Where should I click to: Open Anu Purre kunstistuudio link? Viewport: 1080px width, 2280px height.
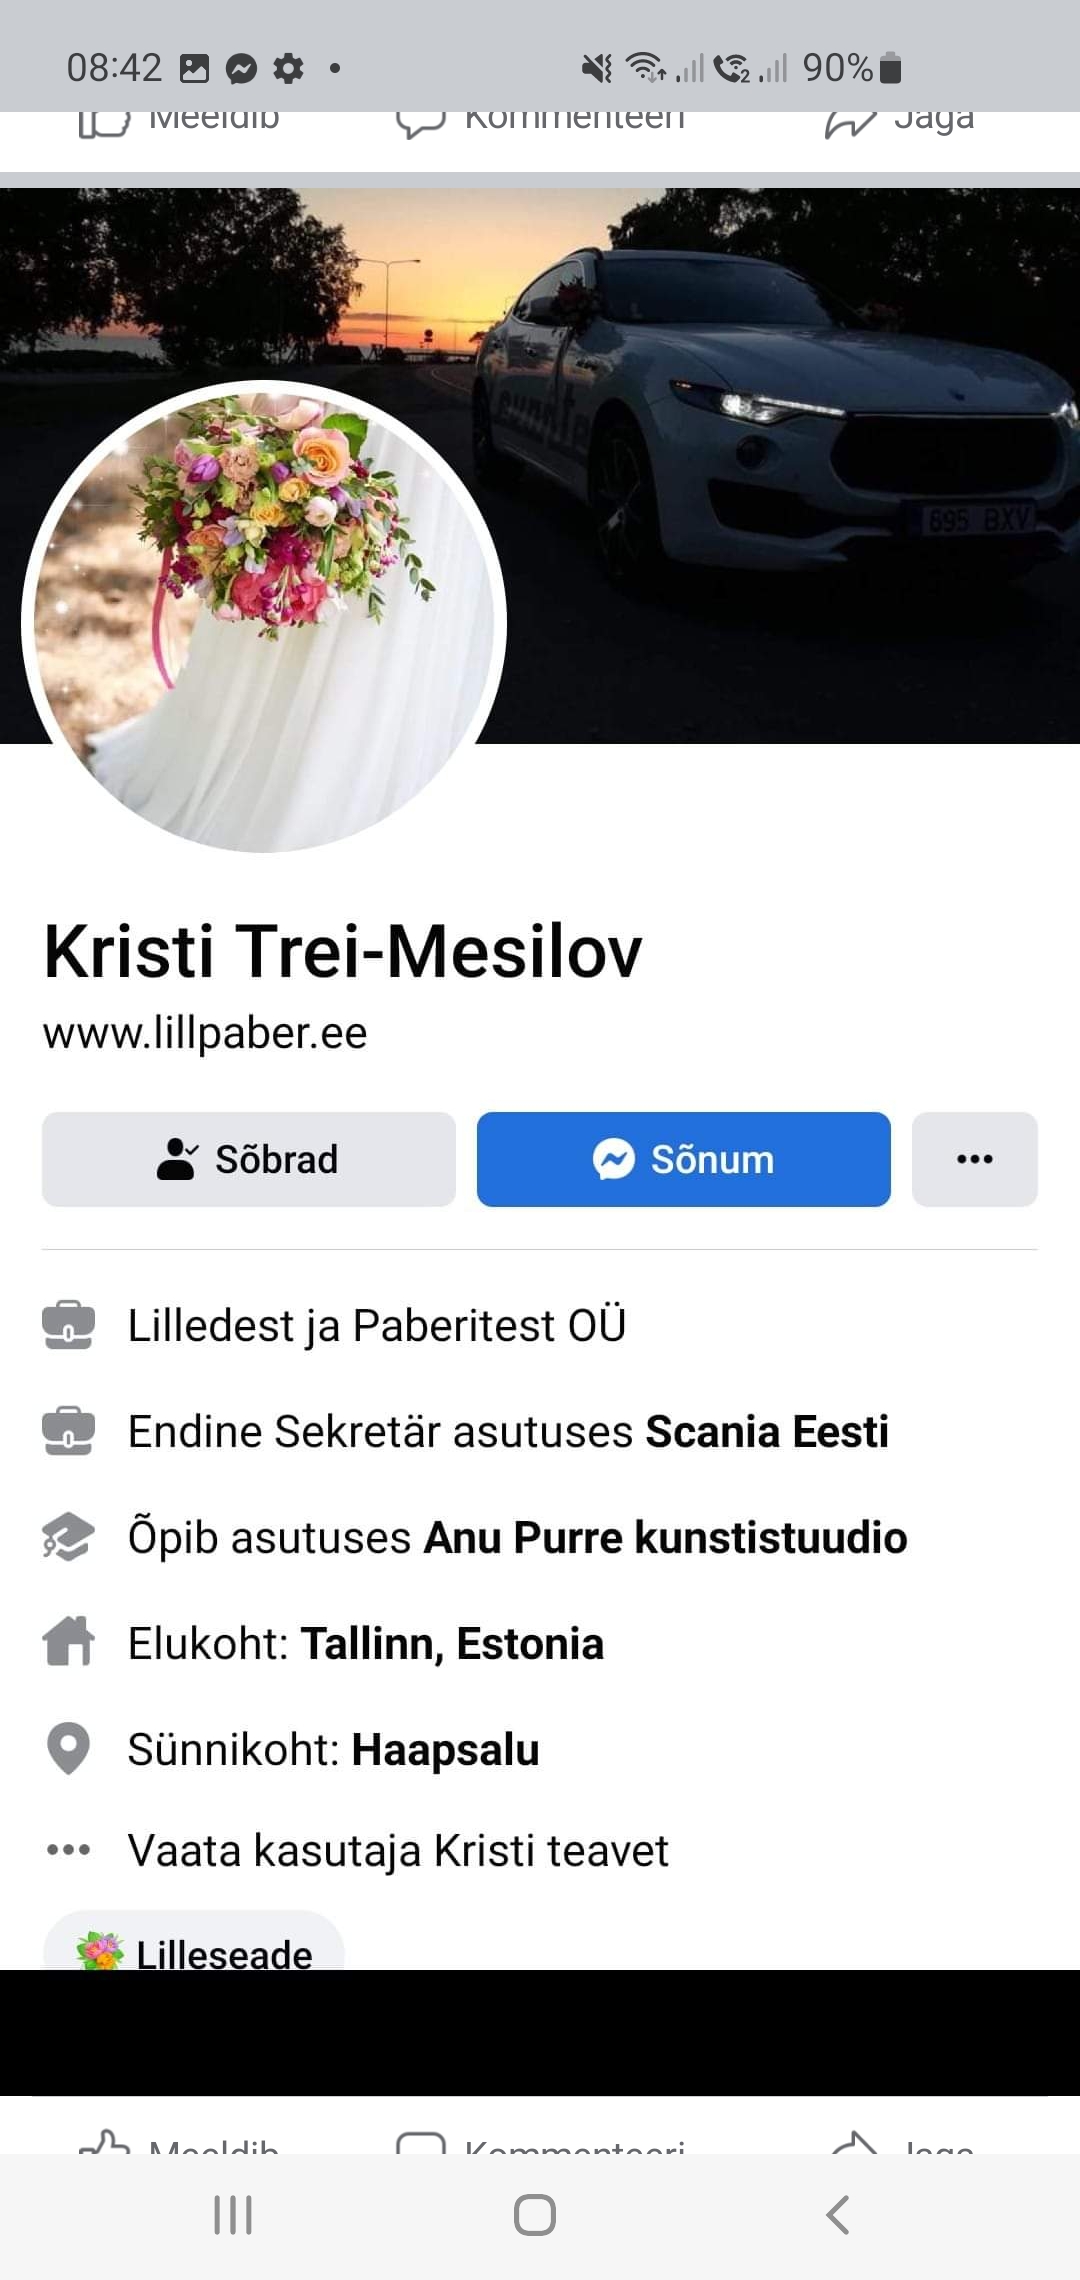(x=665, y=1537)
